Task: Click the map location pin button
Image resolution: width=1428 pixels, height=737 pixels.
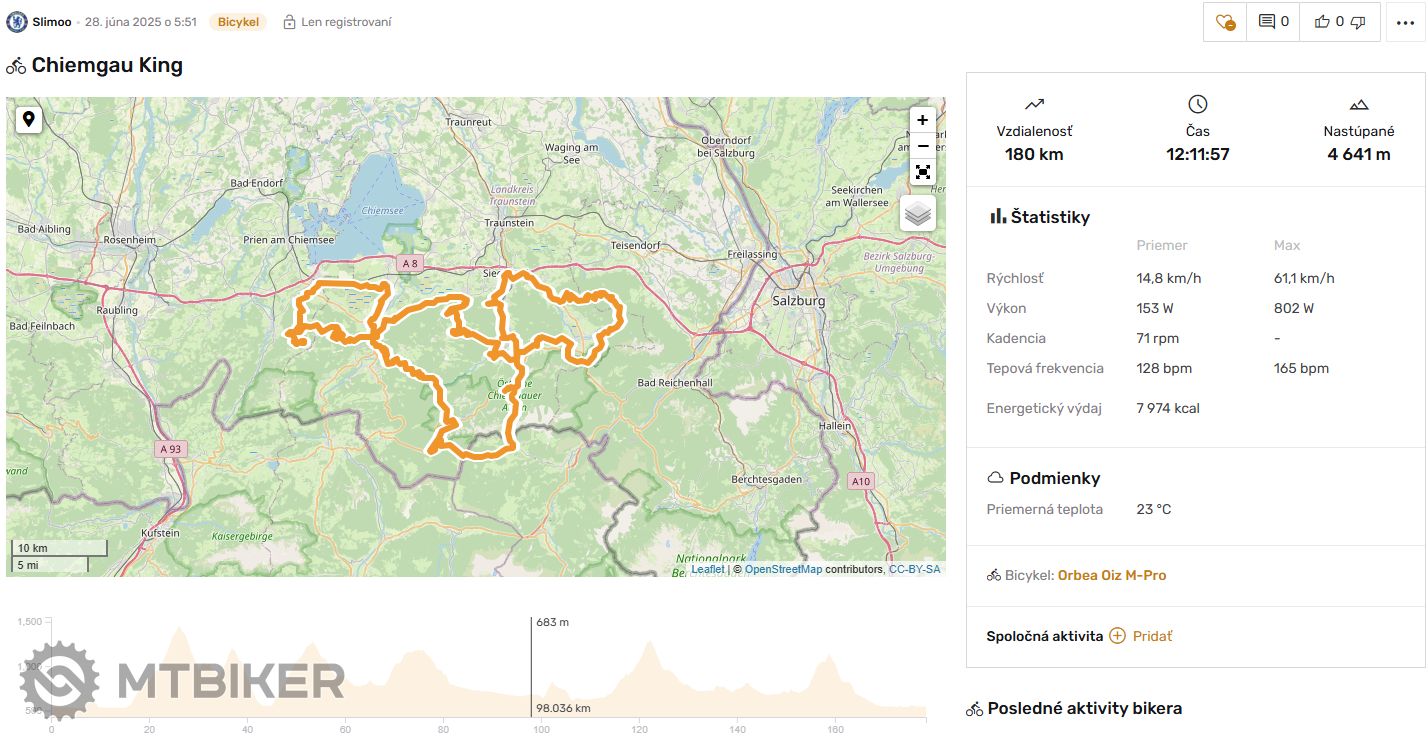Action: click(x=29, y=120)
